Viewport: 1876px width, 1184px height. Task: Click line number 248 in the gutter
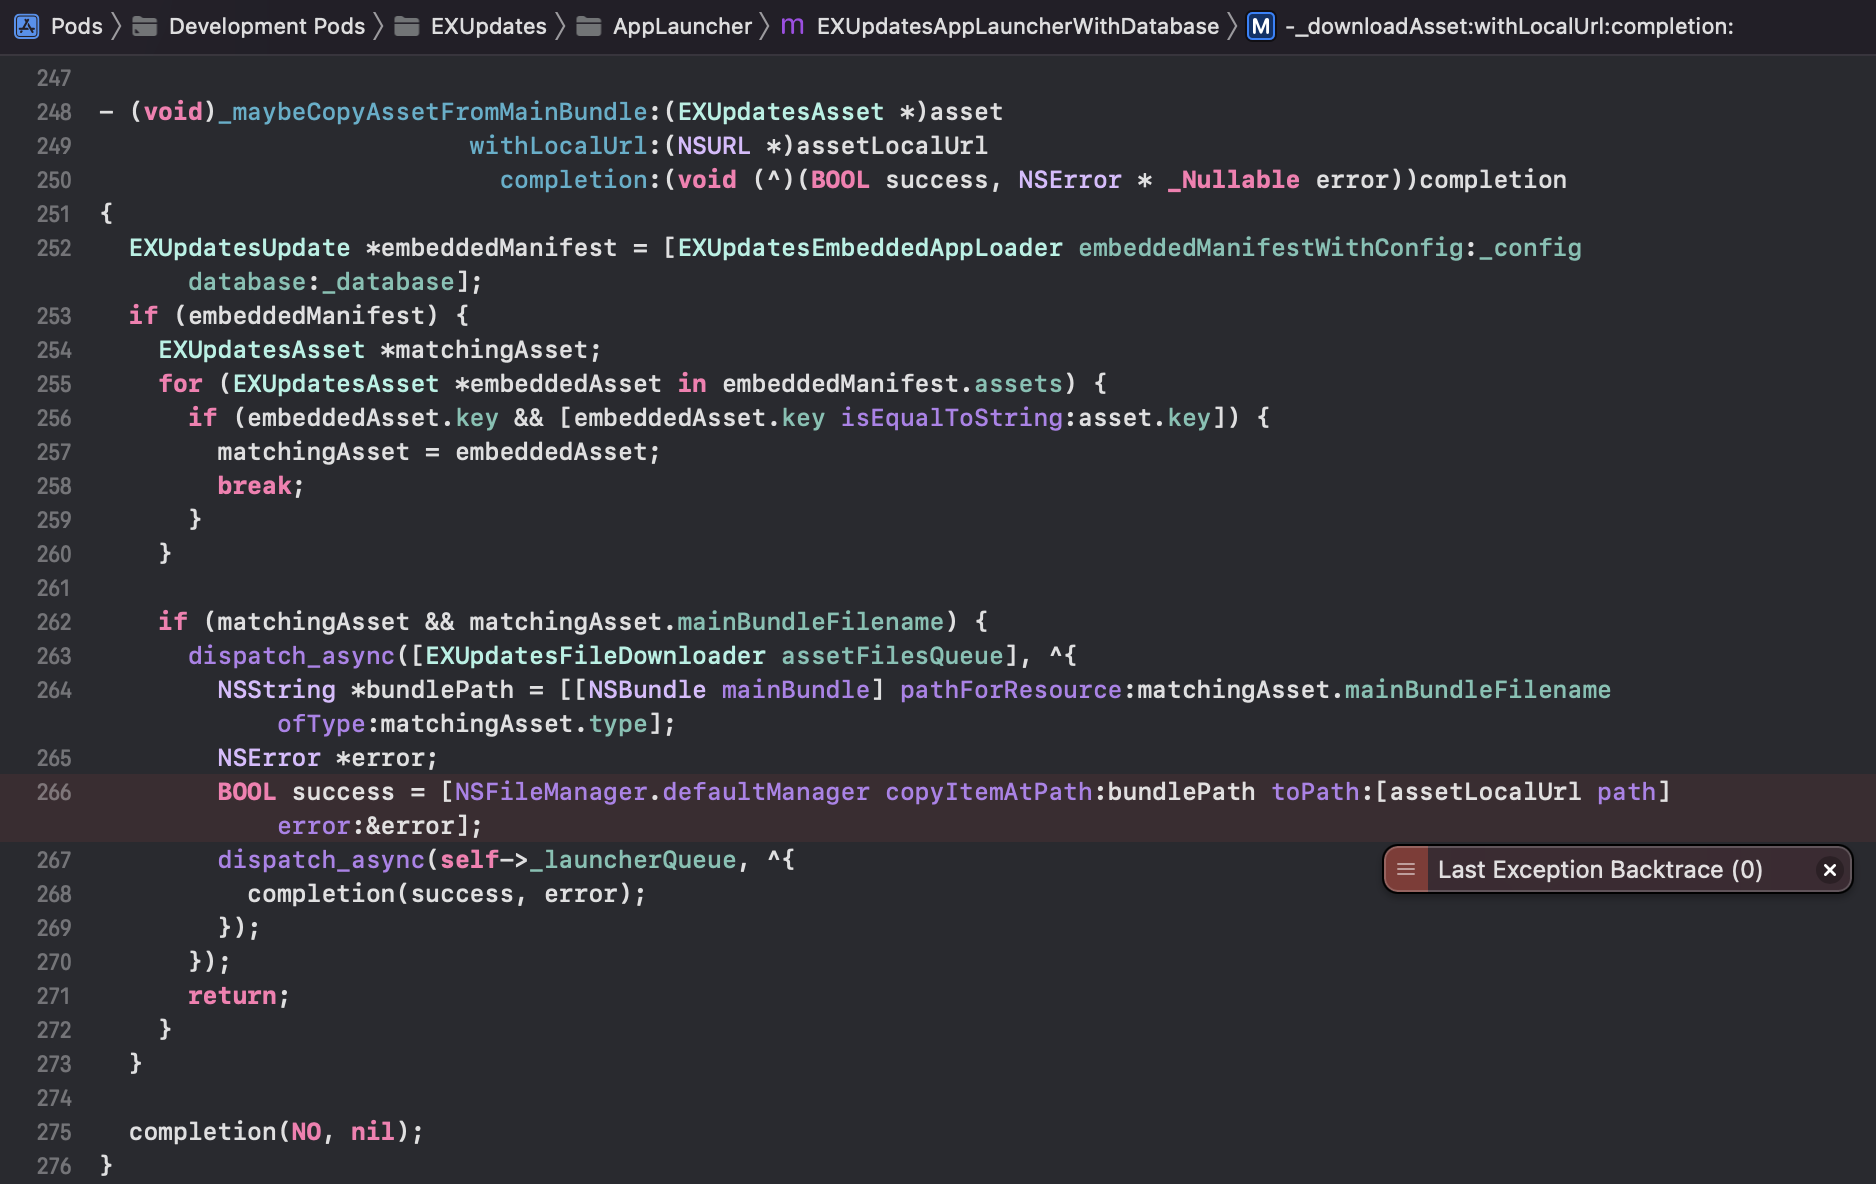pos(54,112)
